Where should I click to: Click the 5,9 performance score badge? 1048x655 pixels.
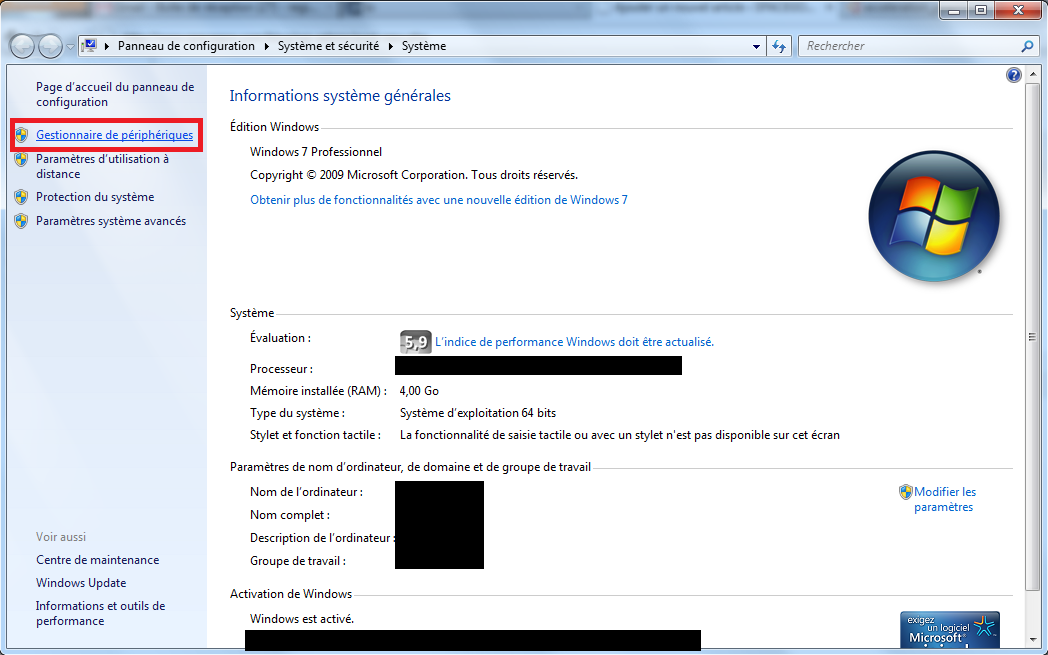415,342
